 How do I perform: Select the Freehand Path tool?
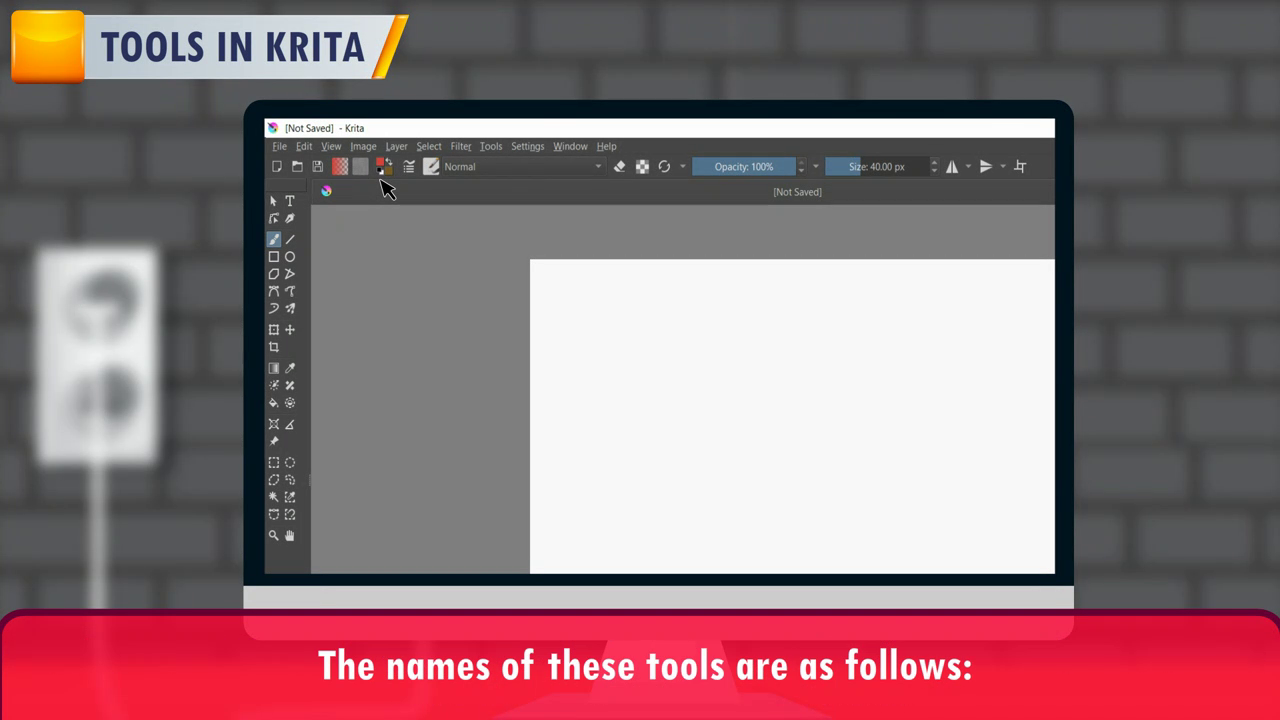[x=290, y=291]
